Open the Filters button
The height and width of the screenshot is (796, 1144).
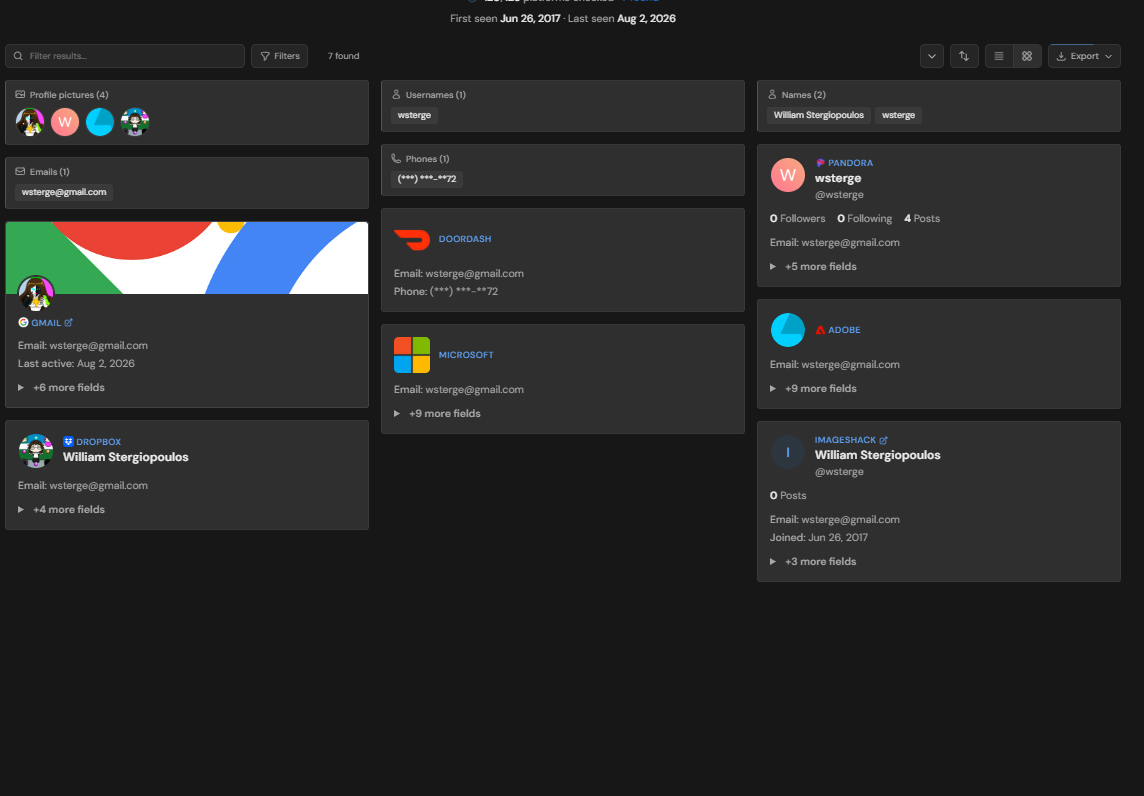[279, 56]
